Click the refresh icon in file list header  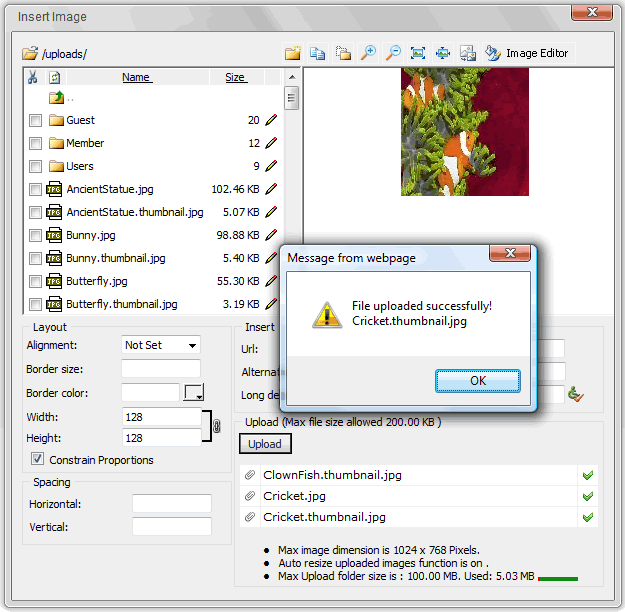[55, 77]
